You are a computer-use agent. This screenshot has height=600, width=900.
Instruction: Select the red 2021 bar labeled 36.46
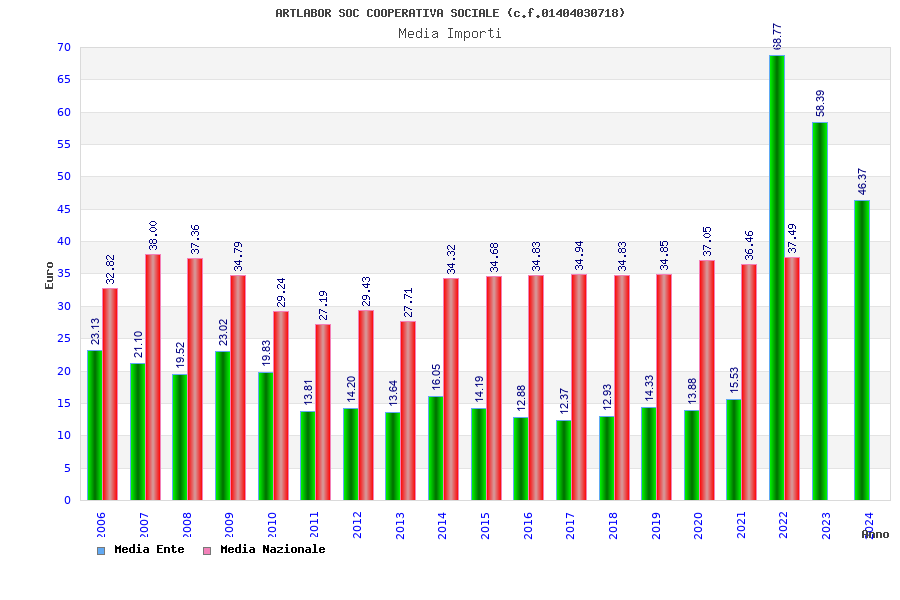[749, 382]
